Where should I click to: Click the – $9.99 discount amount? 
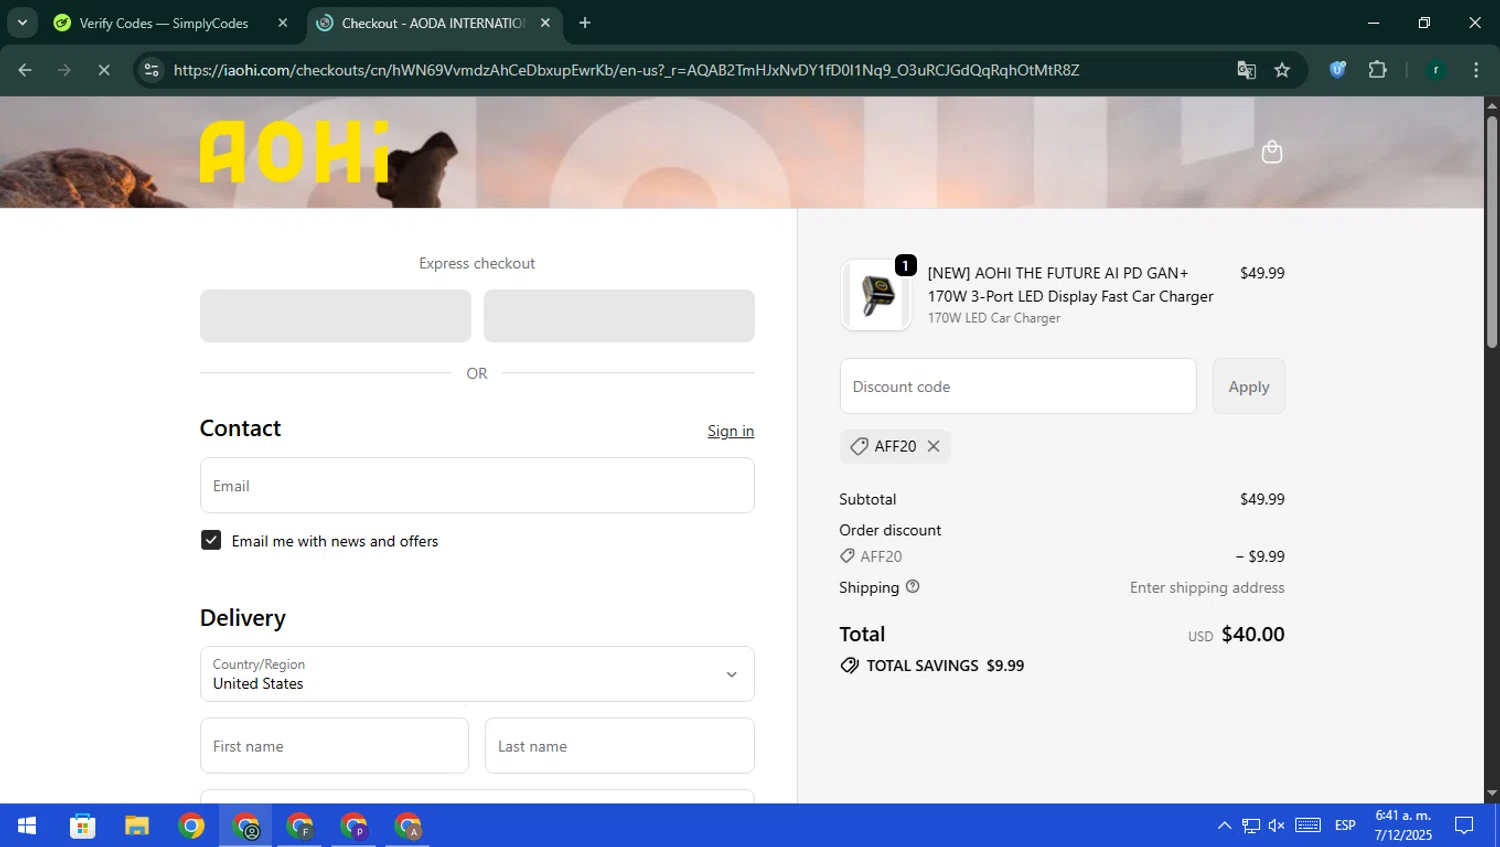pyautogui.click(x=1260, y=557)
